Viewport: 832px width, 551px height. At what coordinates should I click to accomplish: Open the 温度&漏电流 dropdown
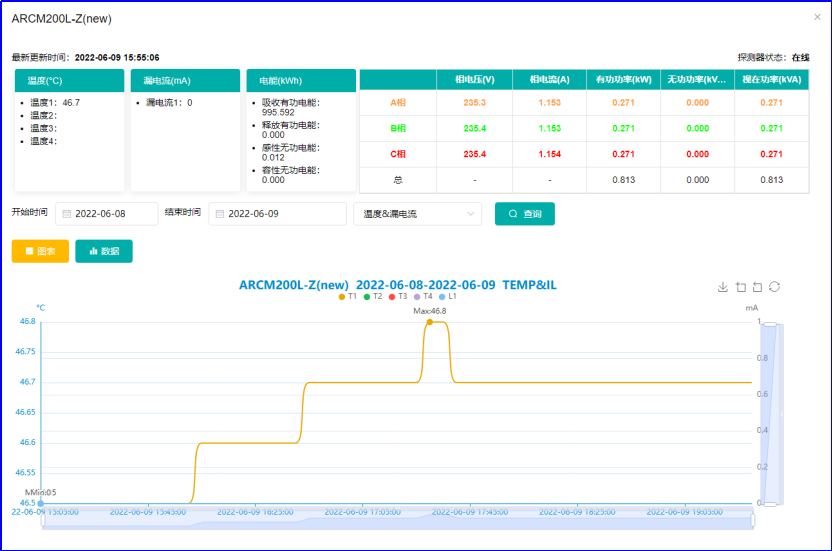pyautogui.click(x=417, y=214)
